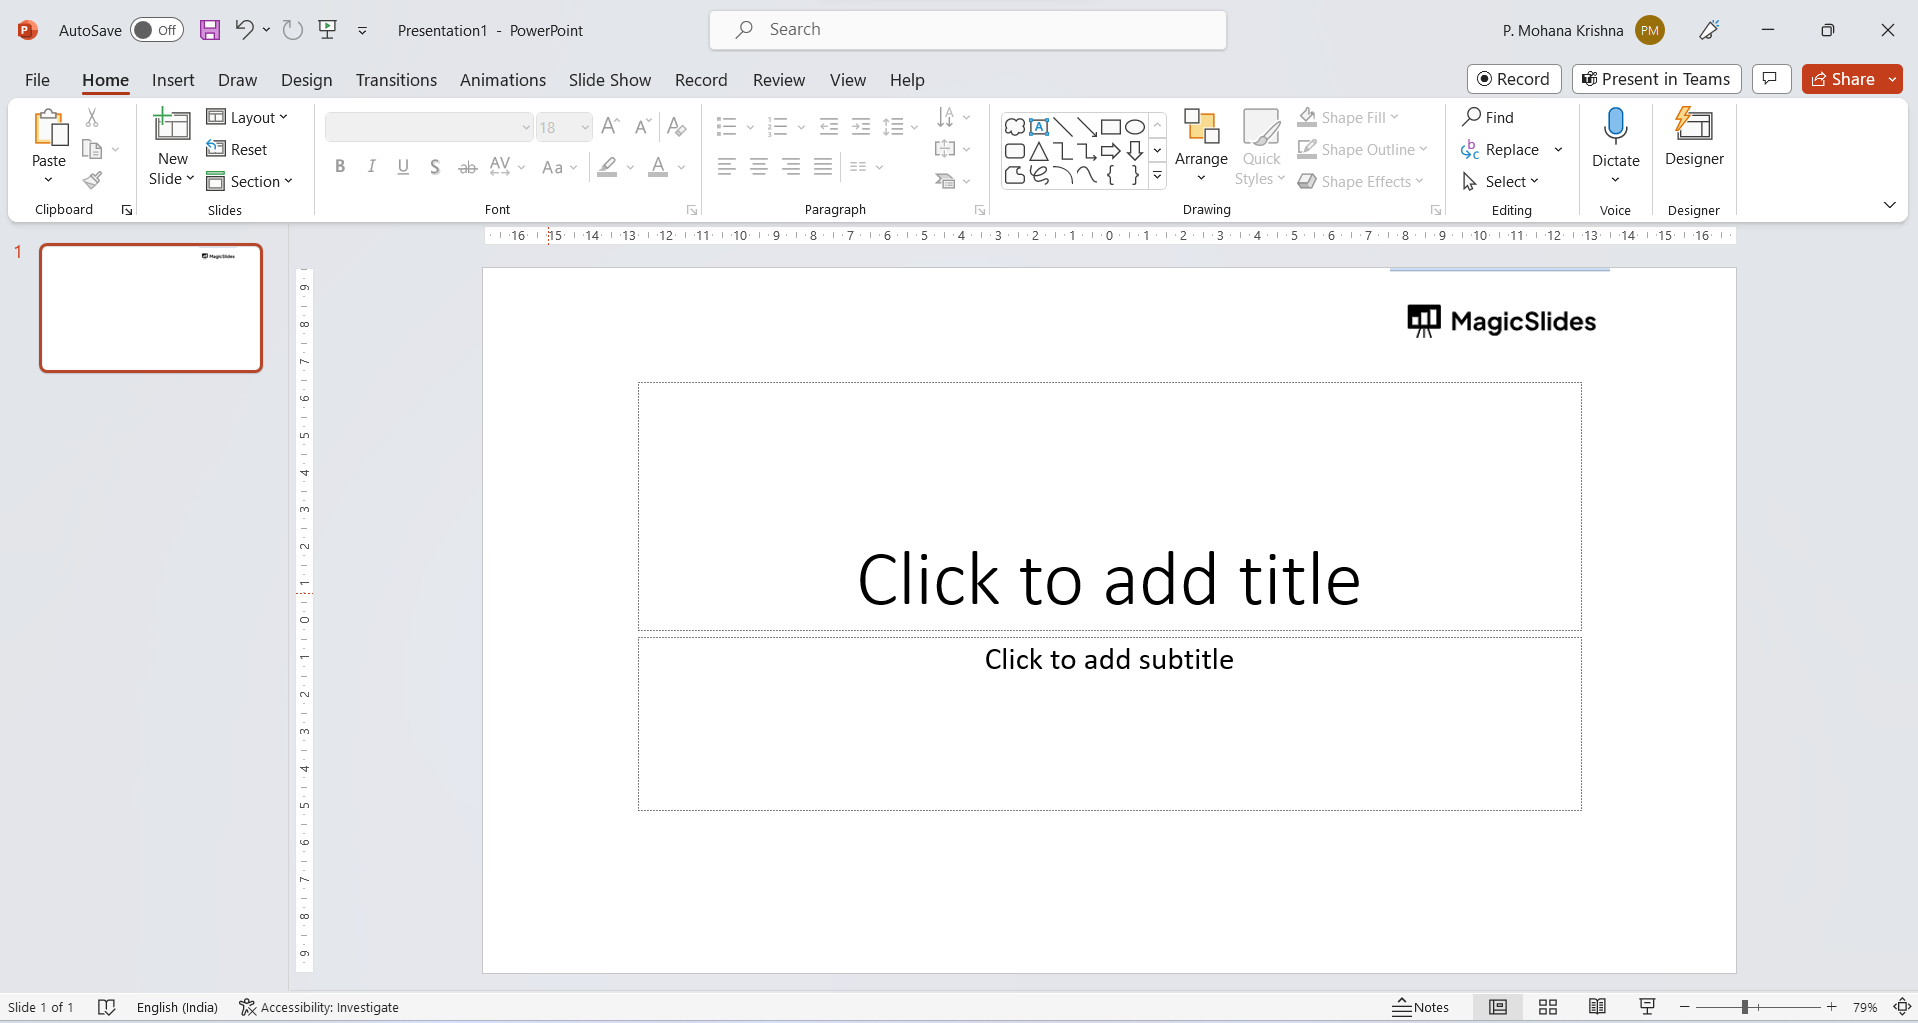The image size is (1918, 1023).
Task: Click the Save icon in title bar
Action: coord(210,30)
